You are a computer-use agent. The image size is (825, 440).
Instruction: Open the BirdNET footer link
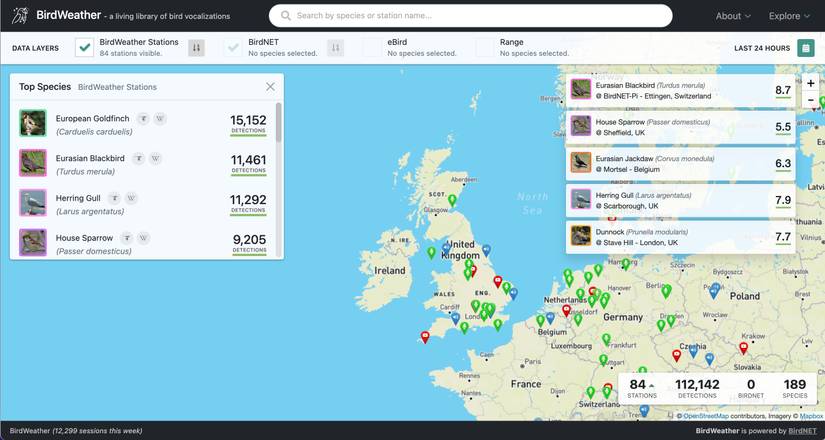pyautogui.click(x=802, y=431)
